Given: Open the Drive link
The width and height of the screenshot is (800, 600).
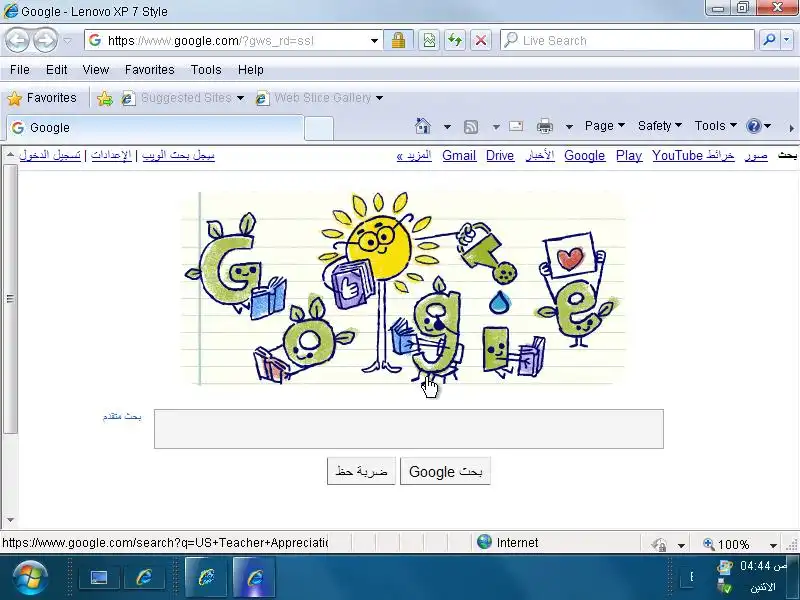Looking at the screenshot, I should 500,156.
